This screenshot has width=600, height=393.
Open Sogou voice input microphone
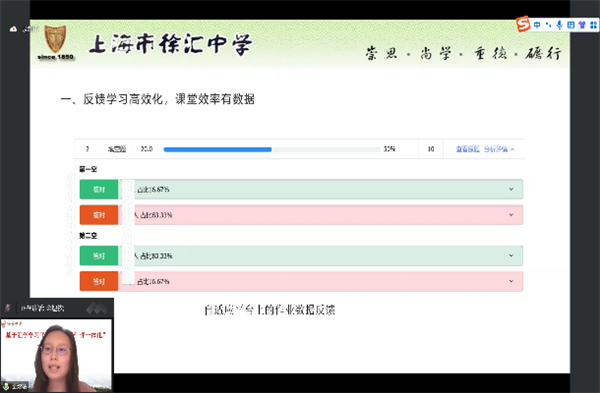(559, 25)
